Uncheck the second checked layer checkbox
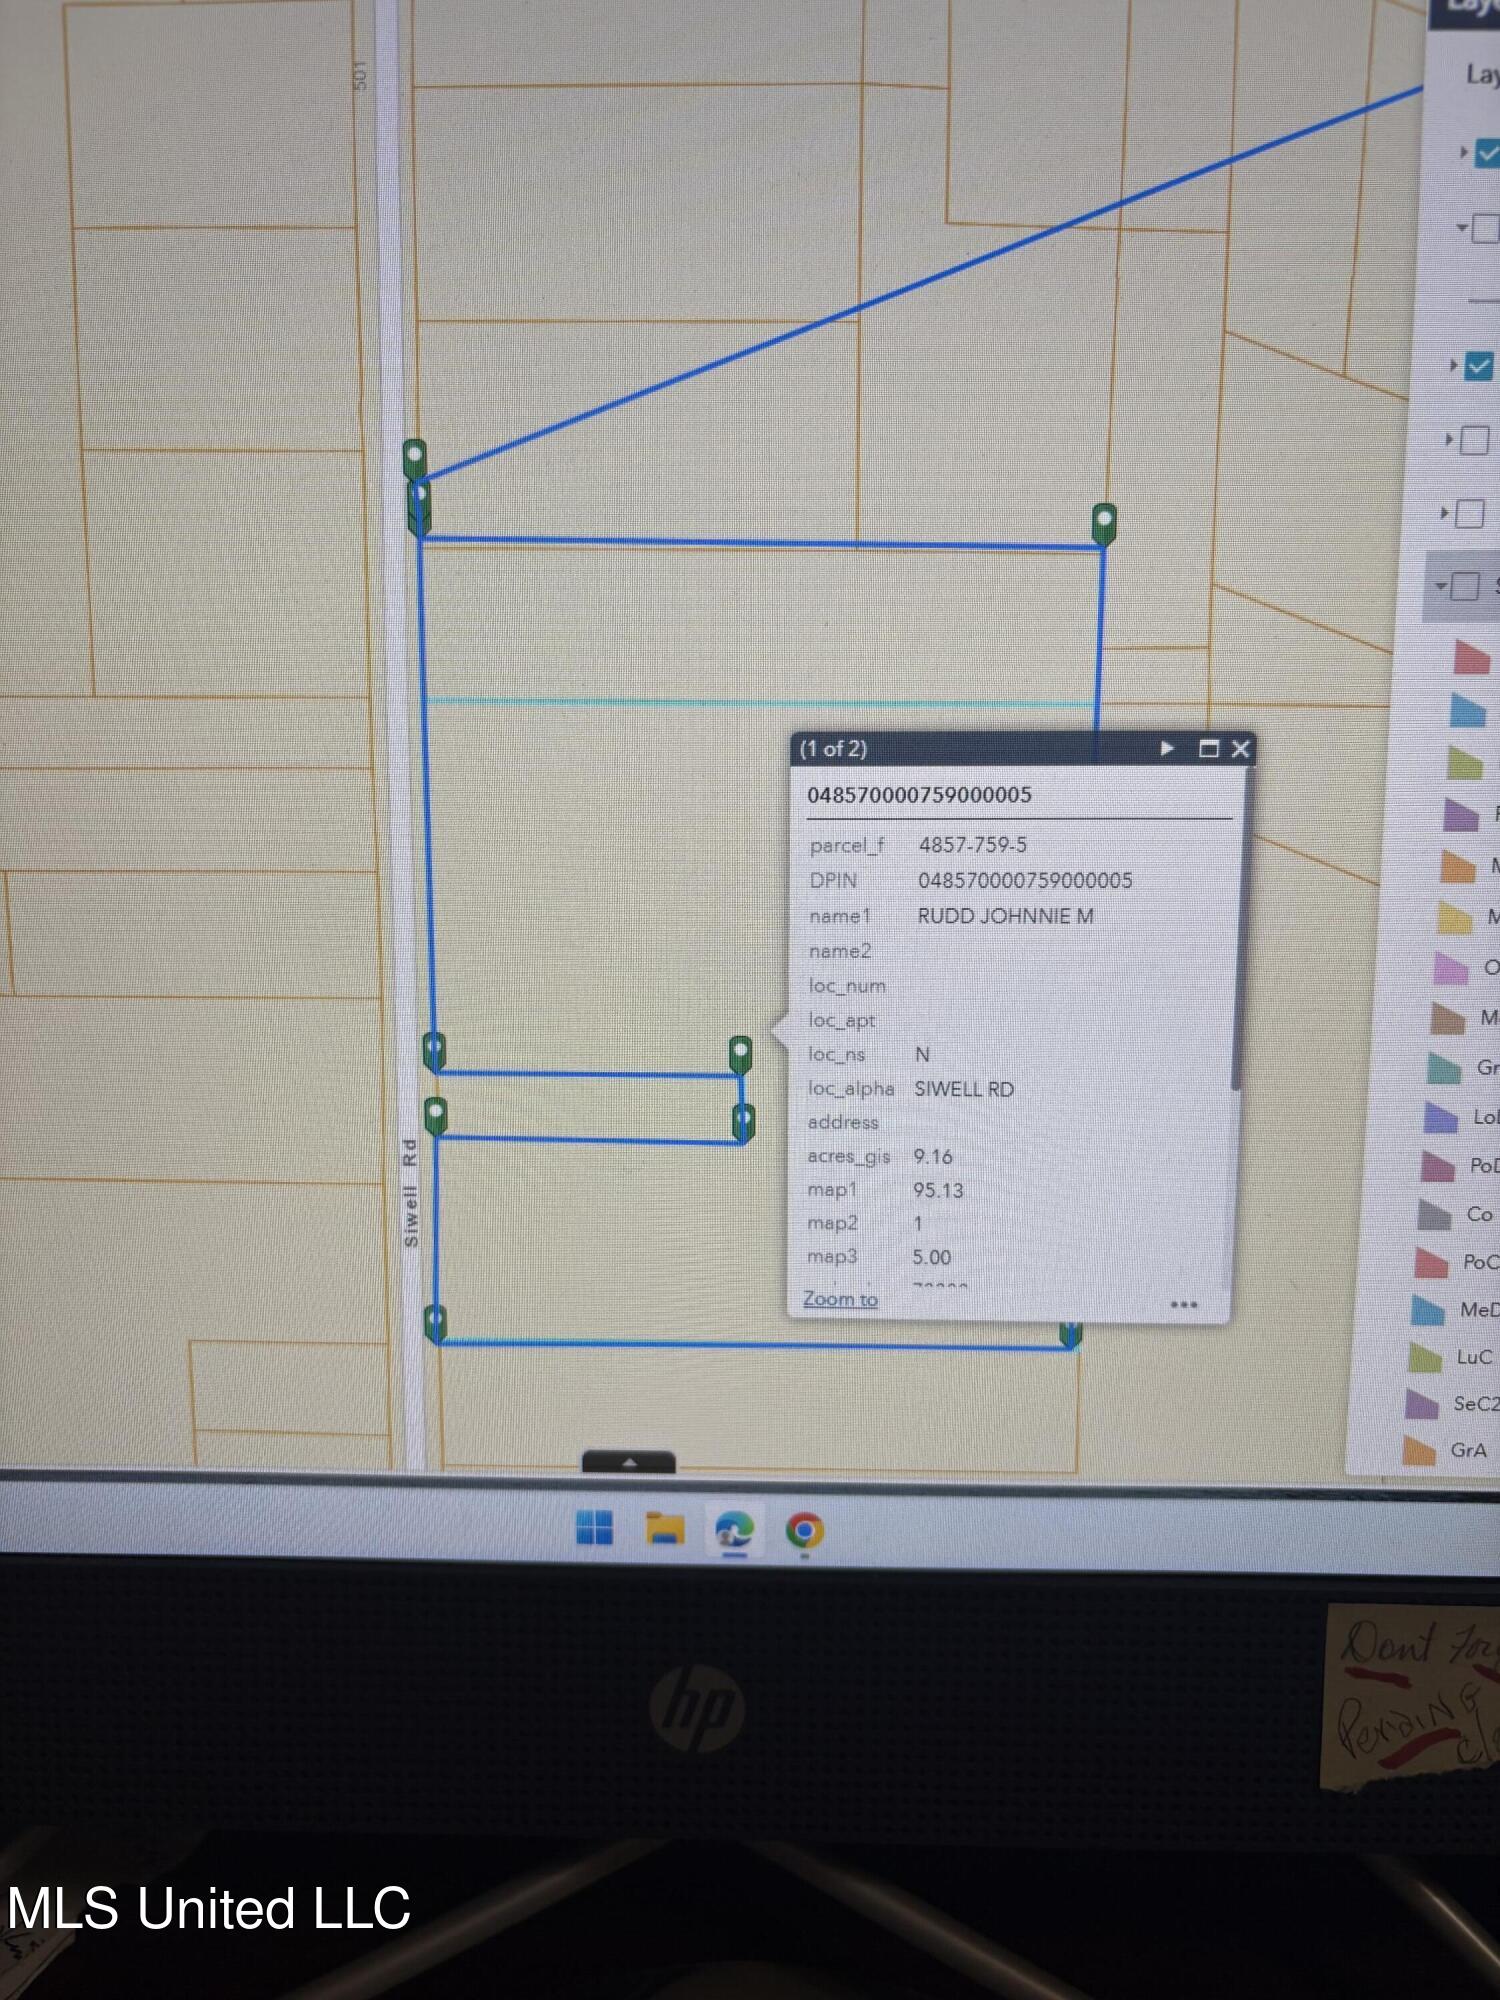Image resolution: width=1500 pixels, height=2000 pixels. [x=1479, y=366]
